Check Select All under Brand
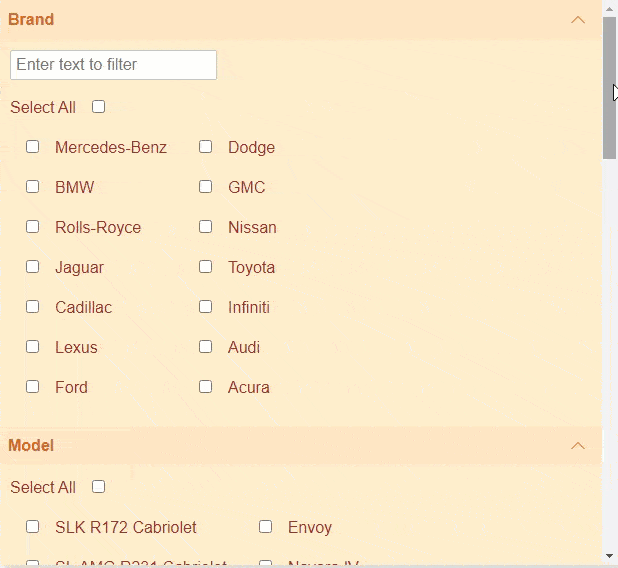Screen dimensions: 618x568 [x=98, y=107]
